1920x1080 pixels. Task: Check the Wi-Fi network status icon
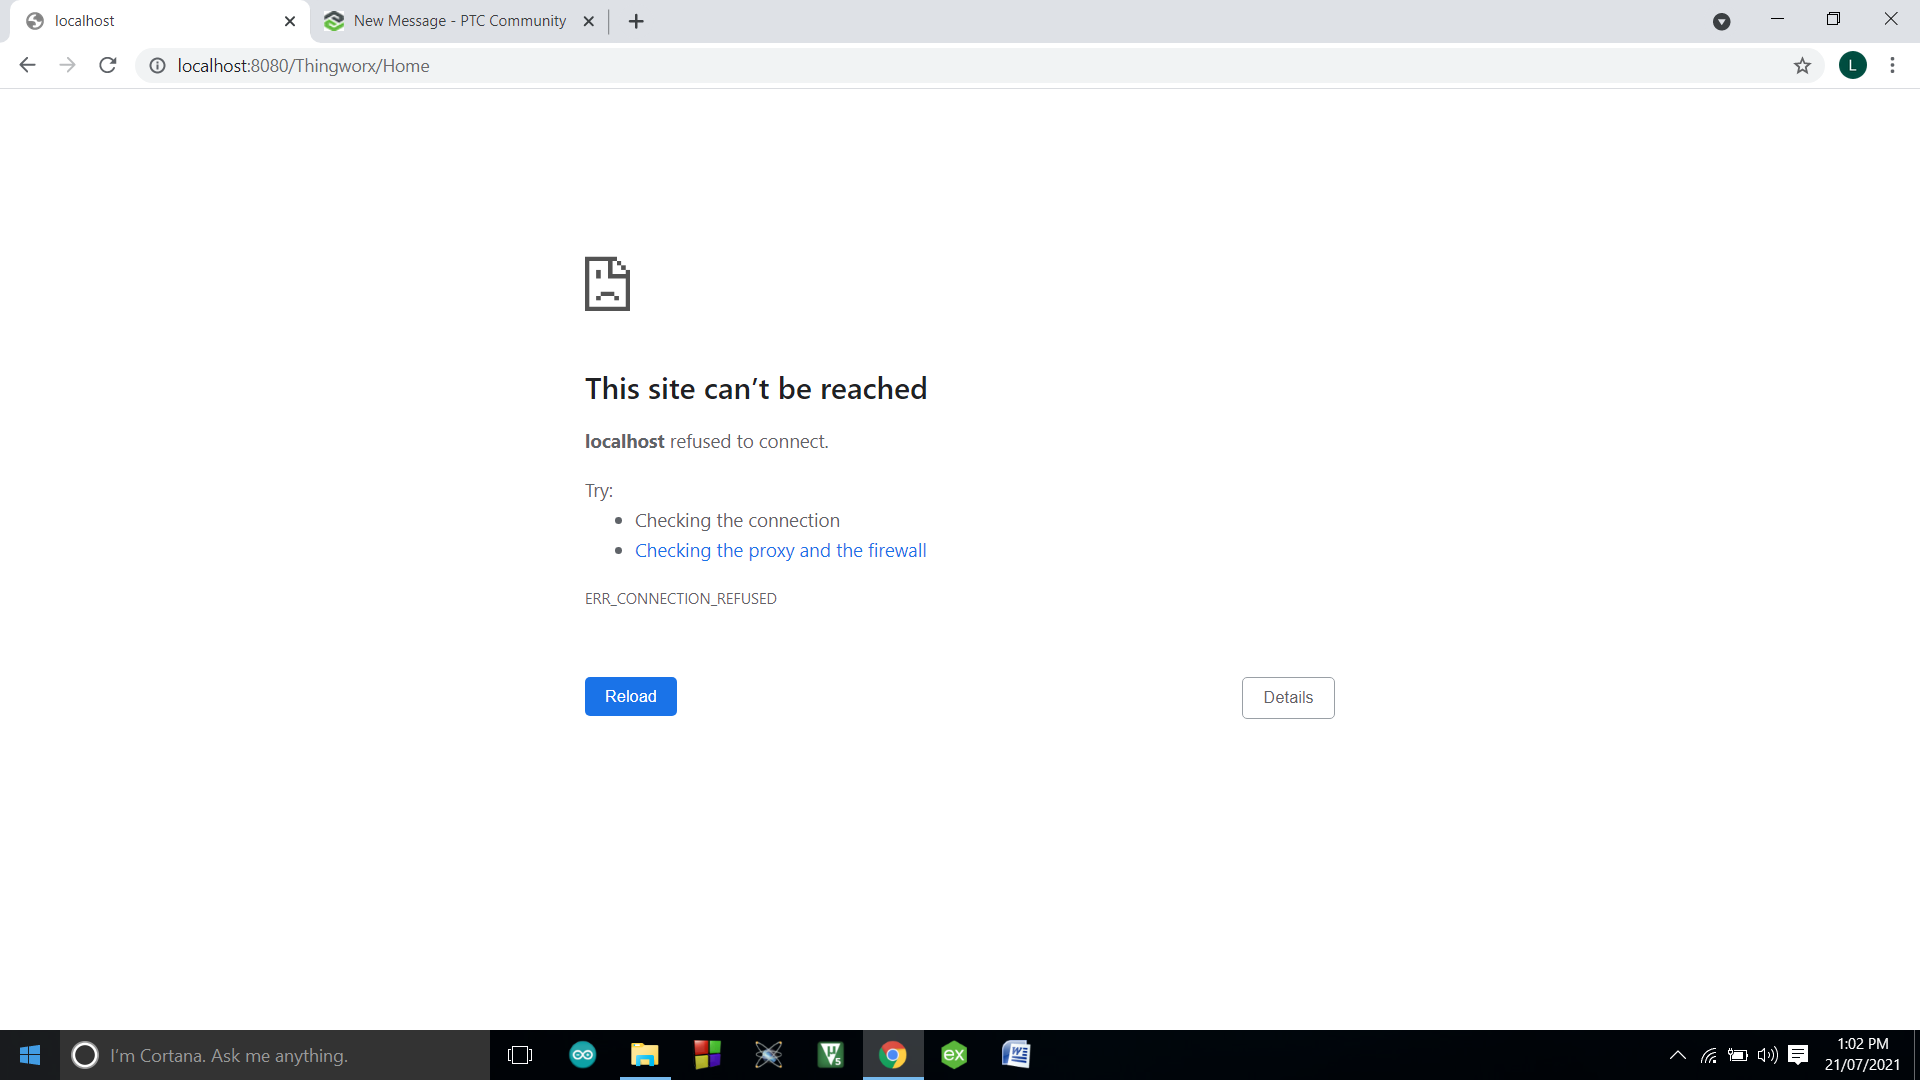[1707, 1055]
